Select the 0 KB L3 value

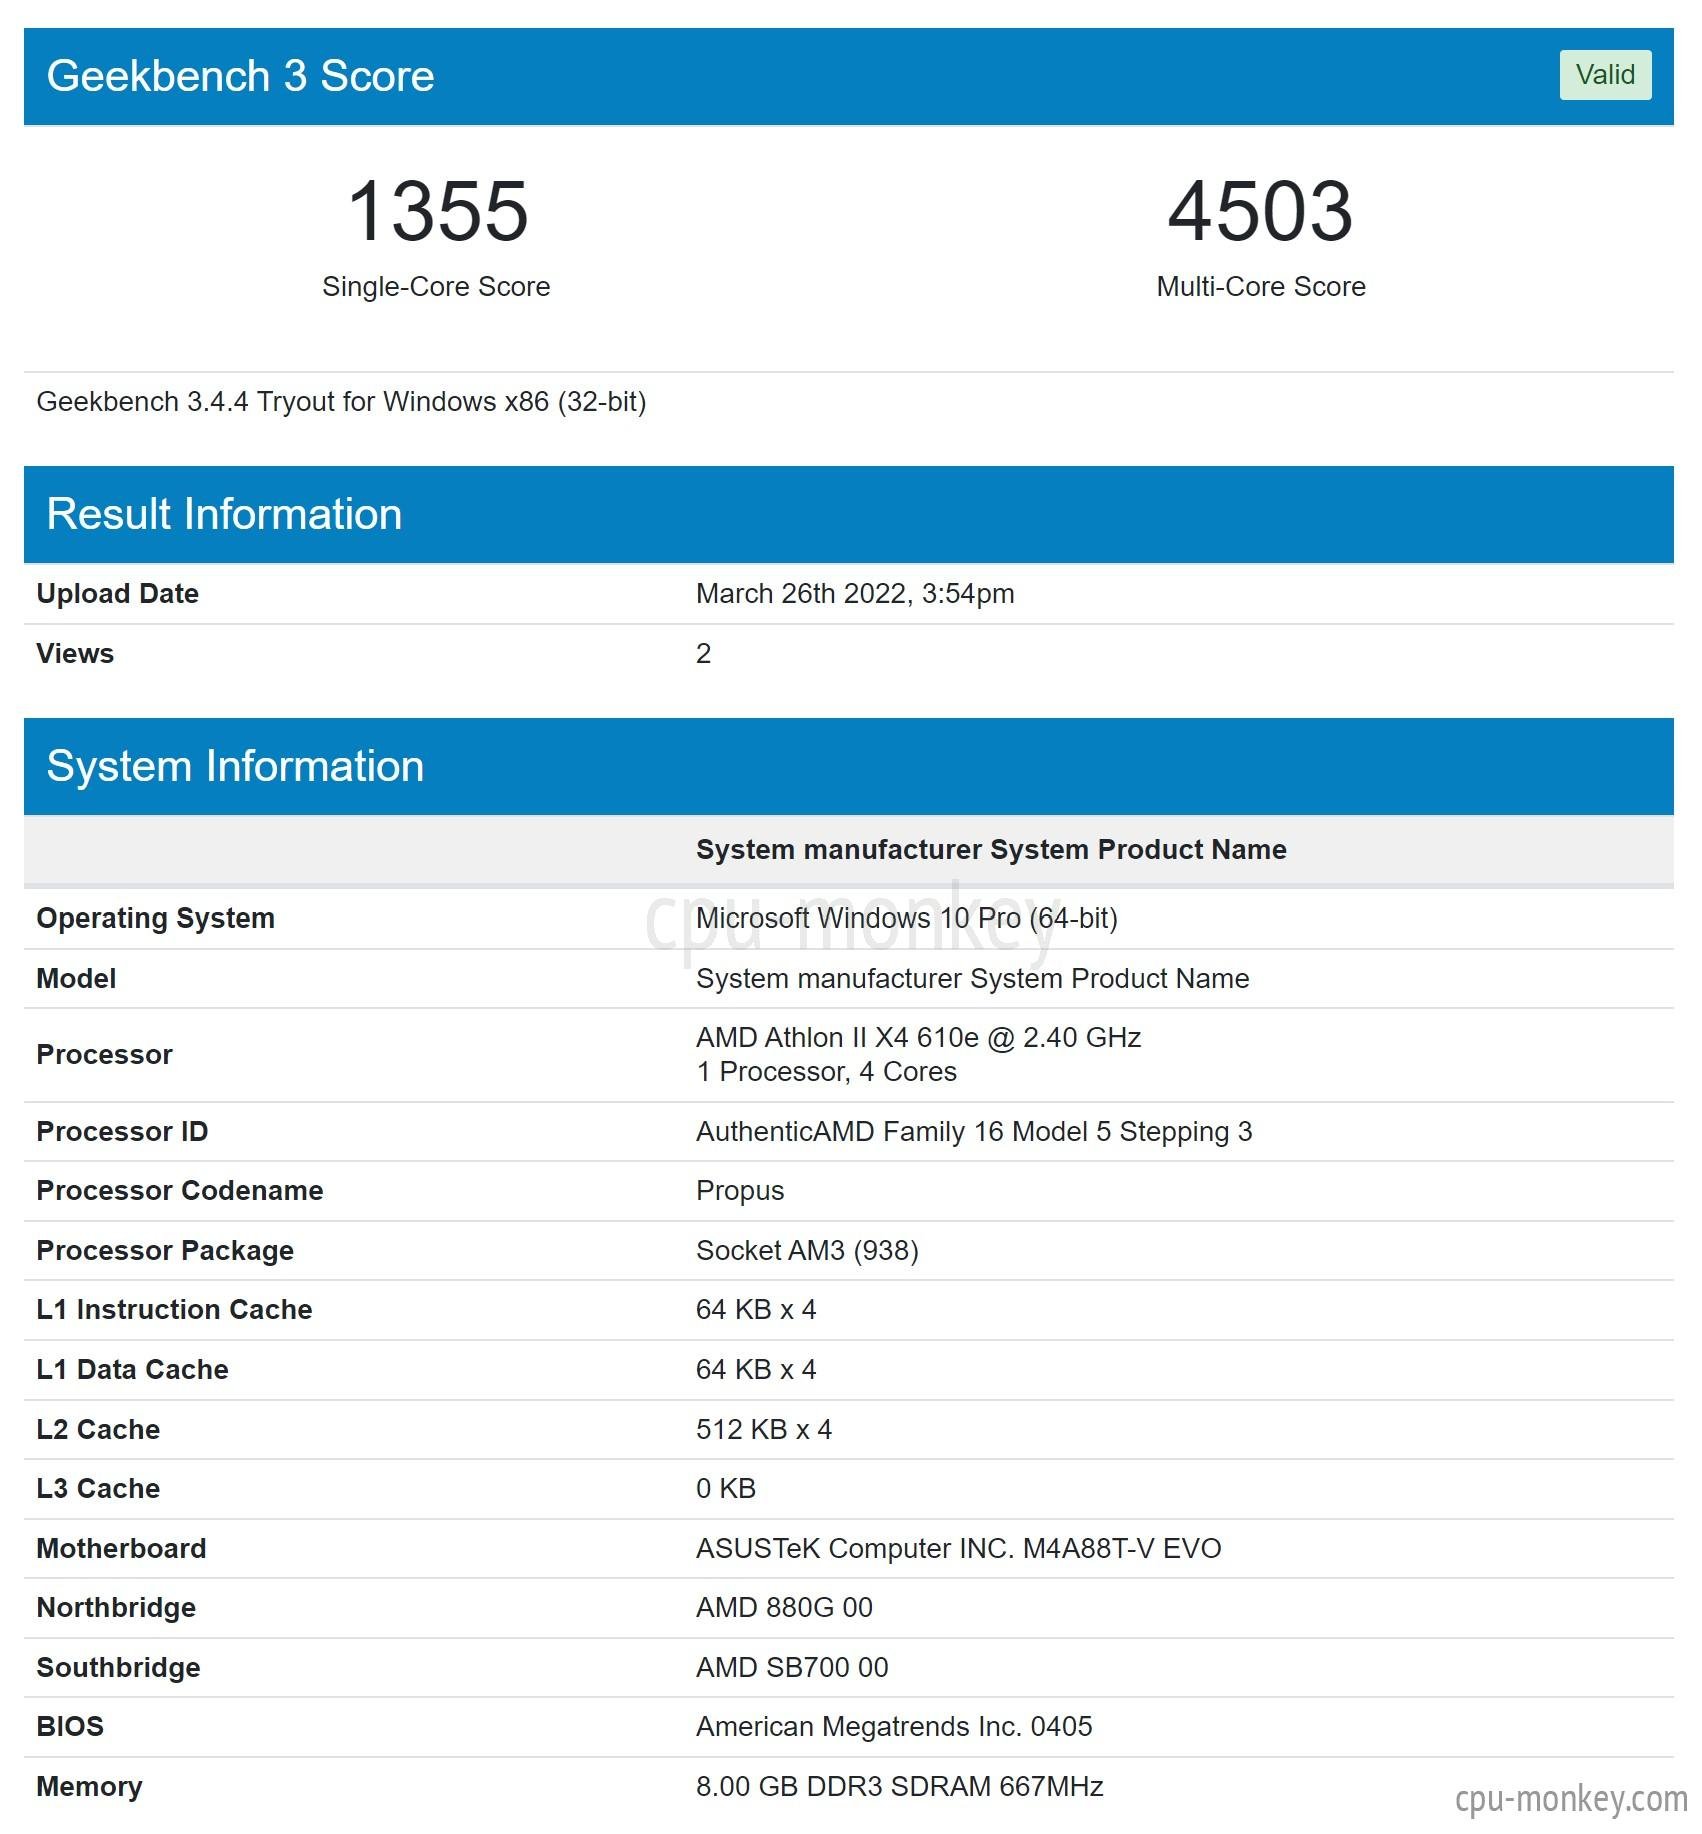pos(726,1489)
